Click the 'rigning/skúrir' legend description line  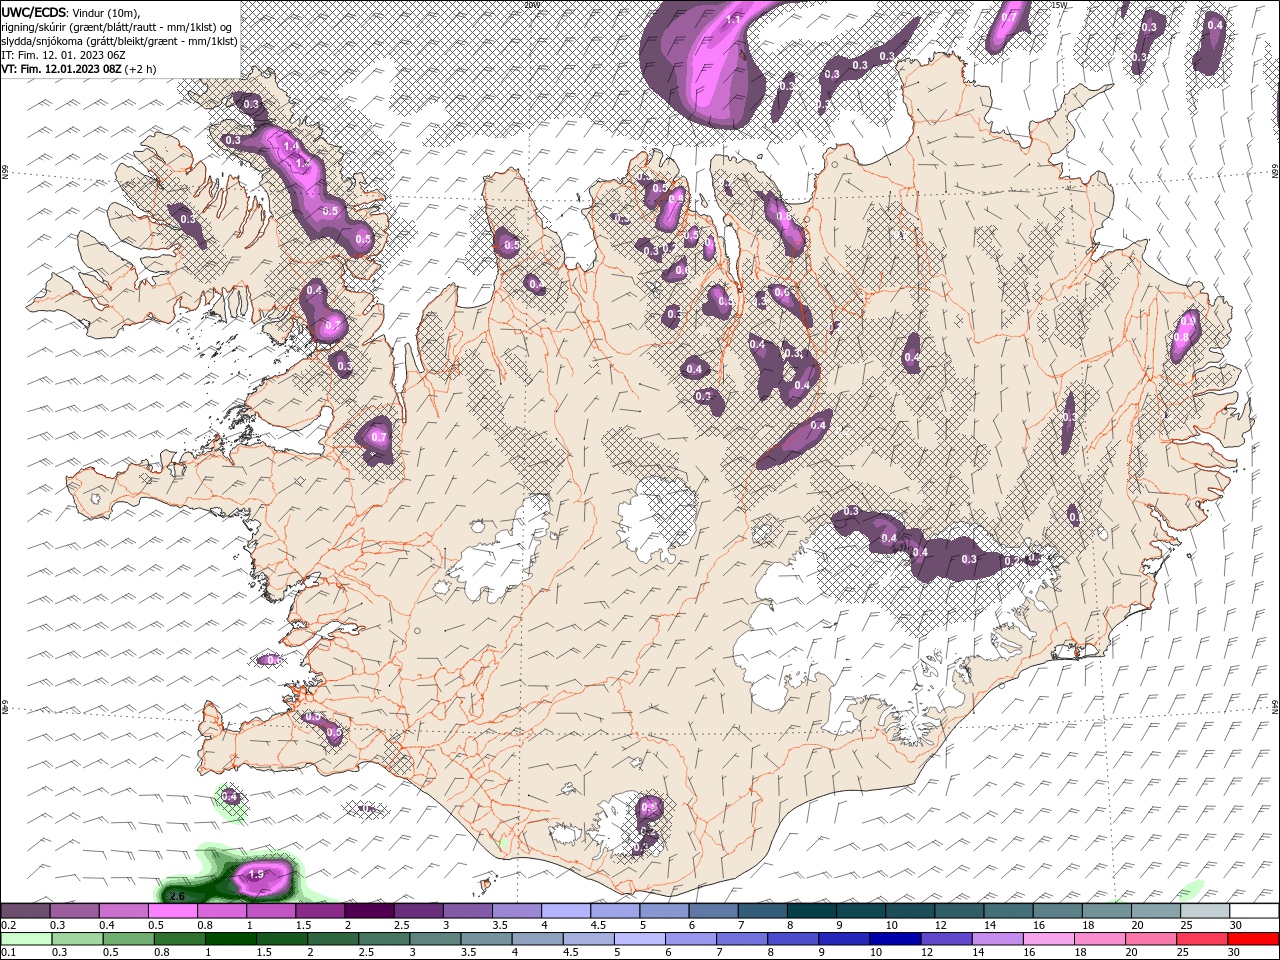(x=117, y=27)
